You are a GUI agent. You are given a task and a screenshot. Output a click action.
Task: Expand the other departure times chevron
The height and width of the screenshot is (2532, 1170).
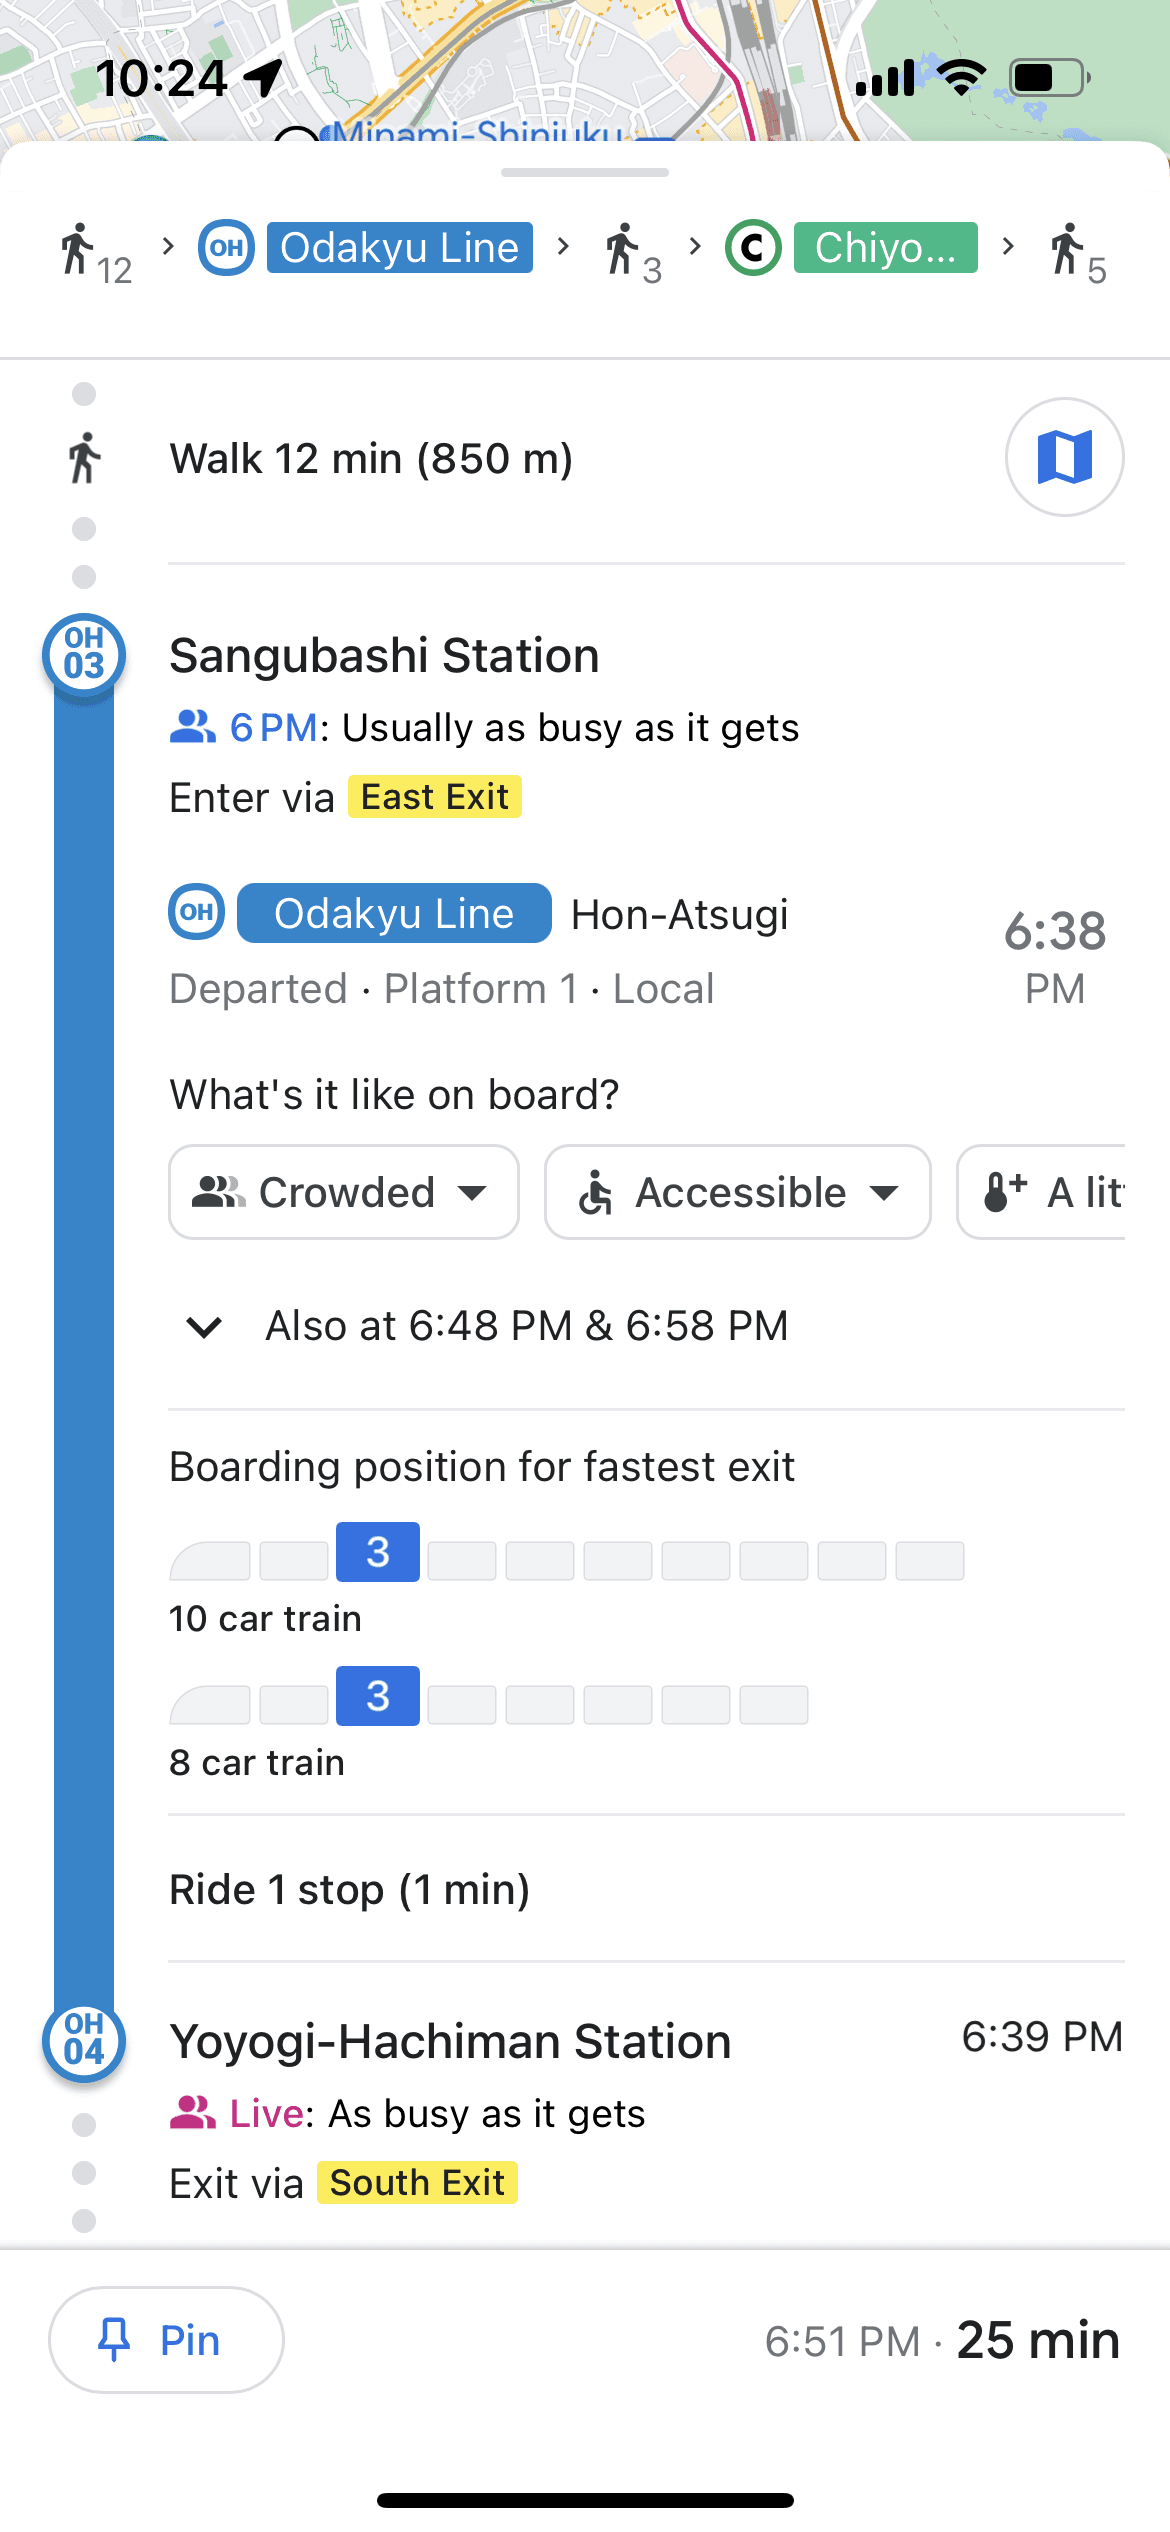tap(204, 1327)
